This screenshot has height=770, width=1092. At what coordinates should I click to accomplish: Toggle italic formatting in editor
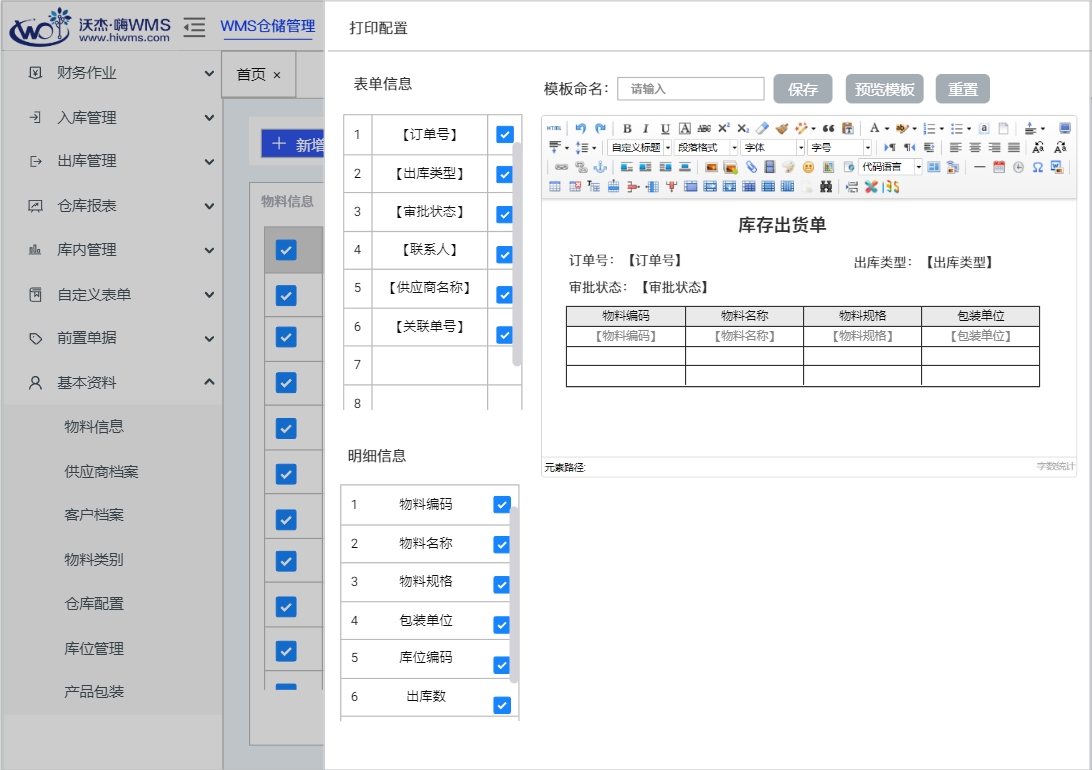point(646,128)
